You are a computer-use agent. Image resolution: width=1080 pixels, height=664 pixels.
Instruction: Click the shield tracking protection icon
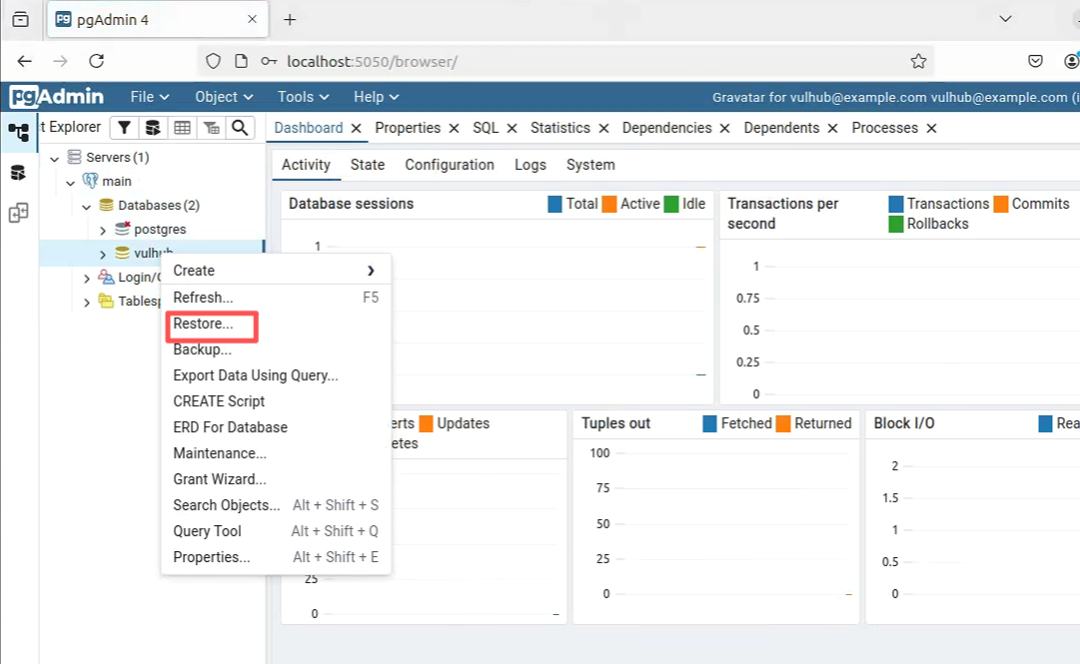click(x=214, y=61)
